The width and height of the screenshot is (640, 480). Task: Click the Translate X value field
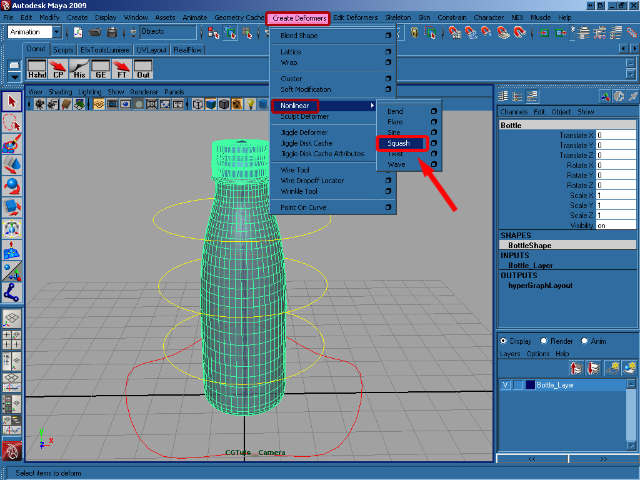pos(614,134)
